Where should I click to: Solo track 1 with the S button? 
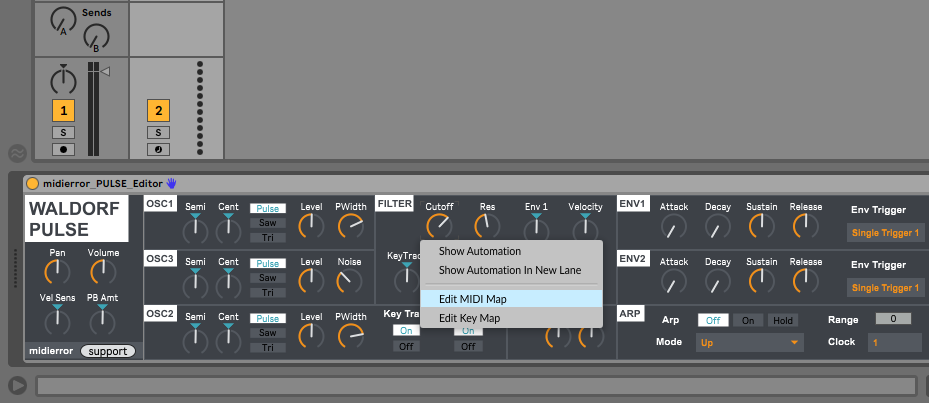(x=63, y=132)
